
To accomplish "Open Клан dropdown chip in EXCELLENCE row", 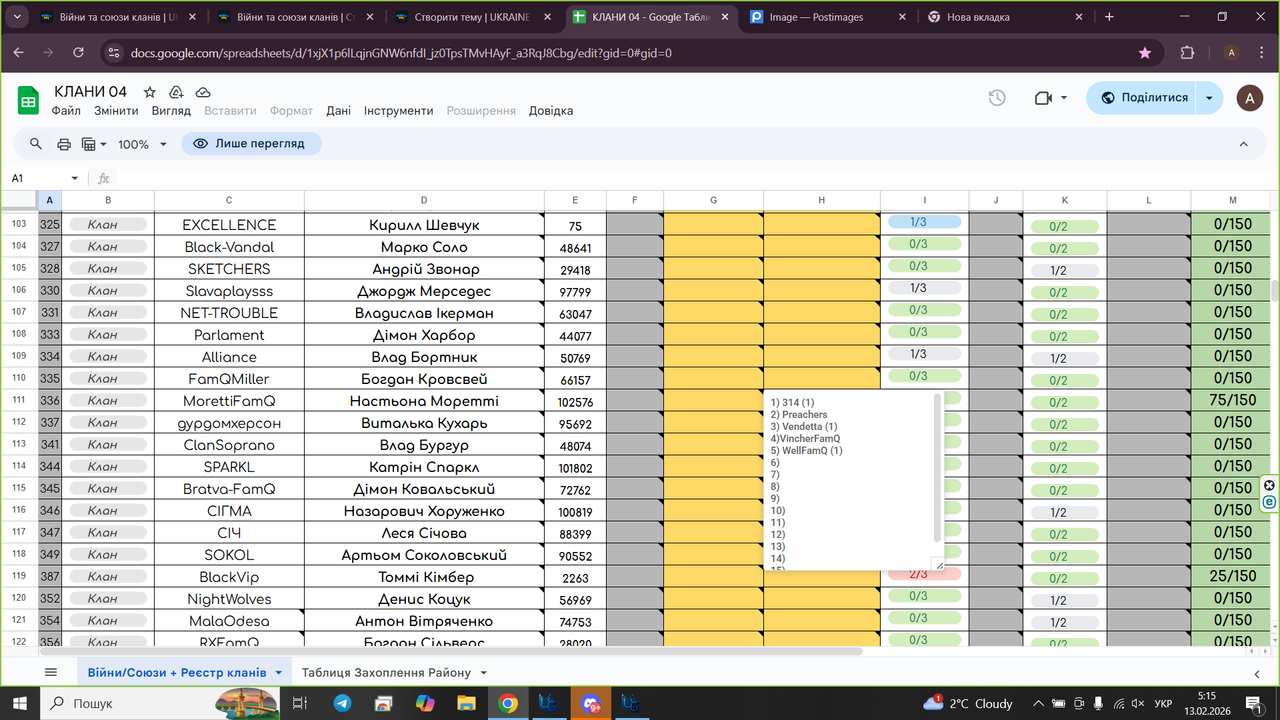I will (107, 224).
